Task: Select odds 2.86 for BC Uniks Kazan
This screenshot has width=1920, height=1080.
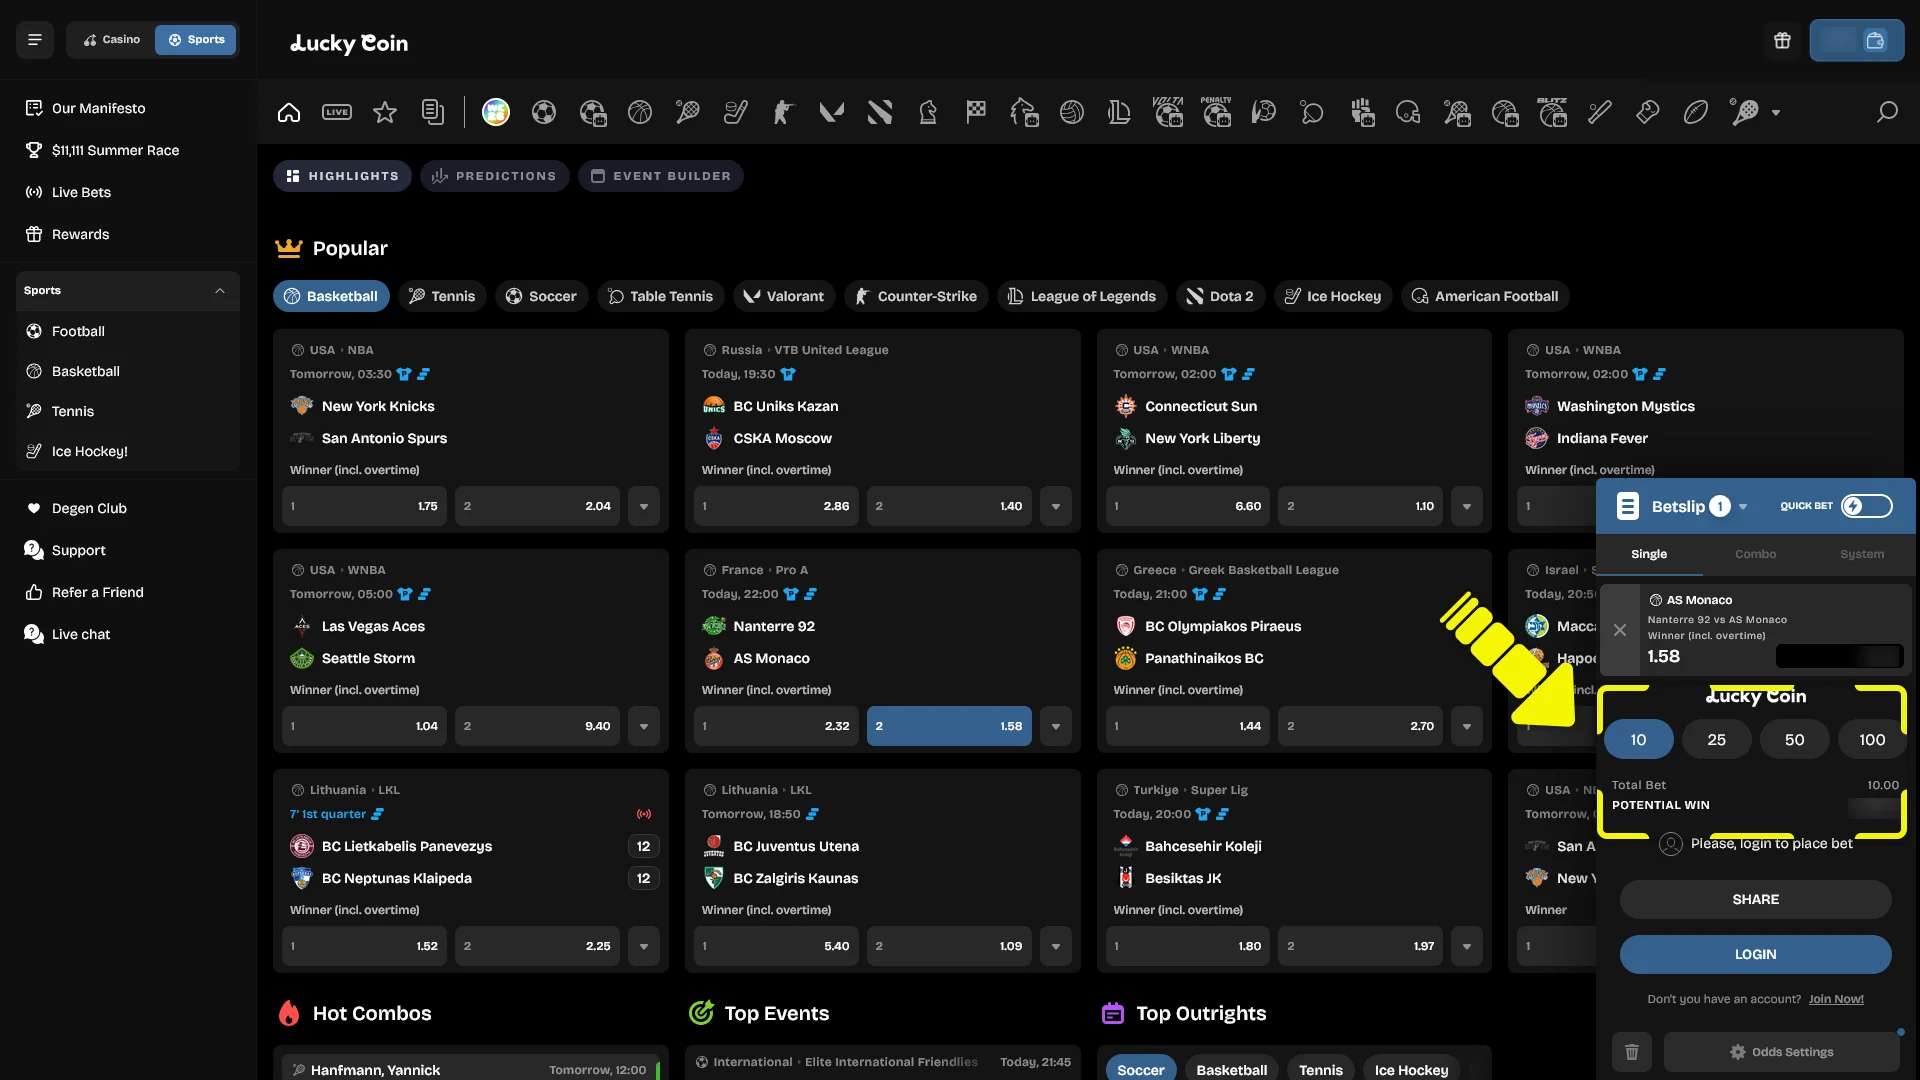Action: click(x=776, y=506)
